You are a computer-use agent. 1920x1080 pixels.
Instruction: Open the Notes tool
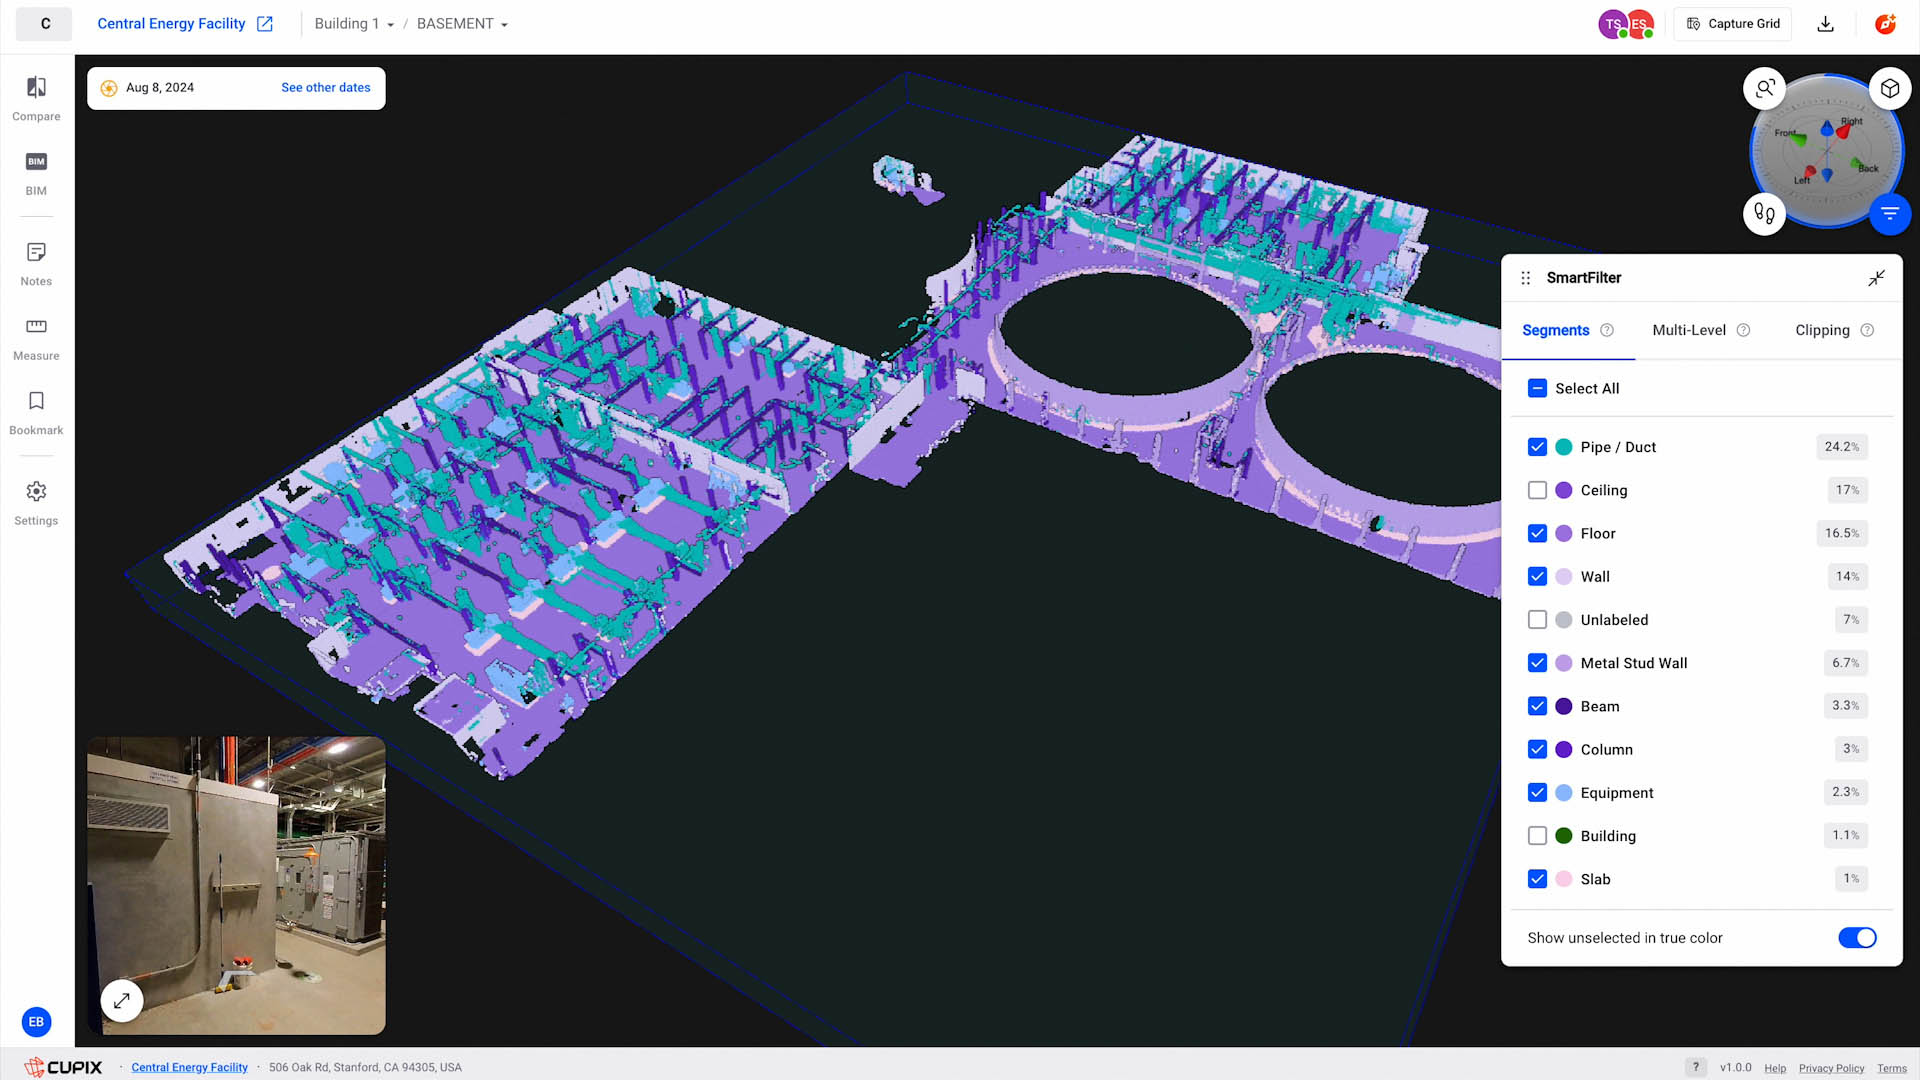coord(36,264)
